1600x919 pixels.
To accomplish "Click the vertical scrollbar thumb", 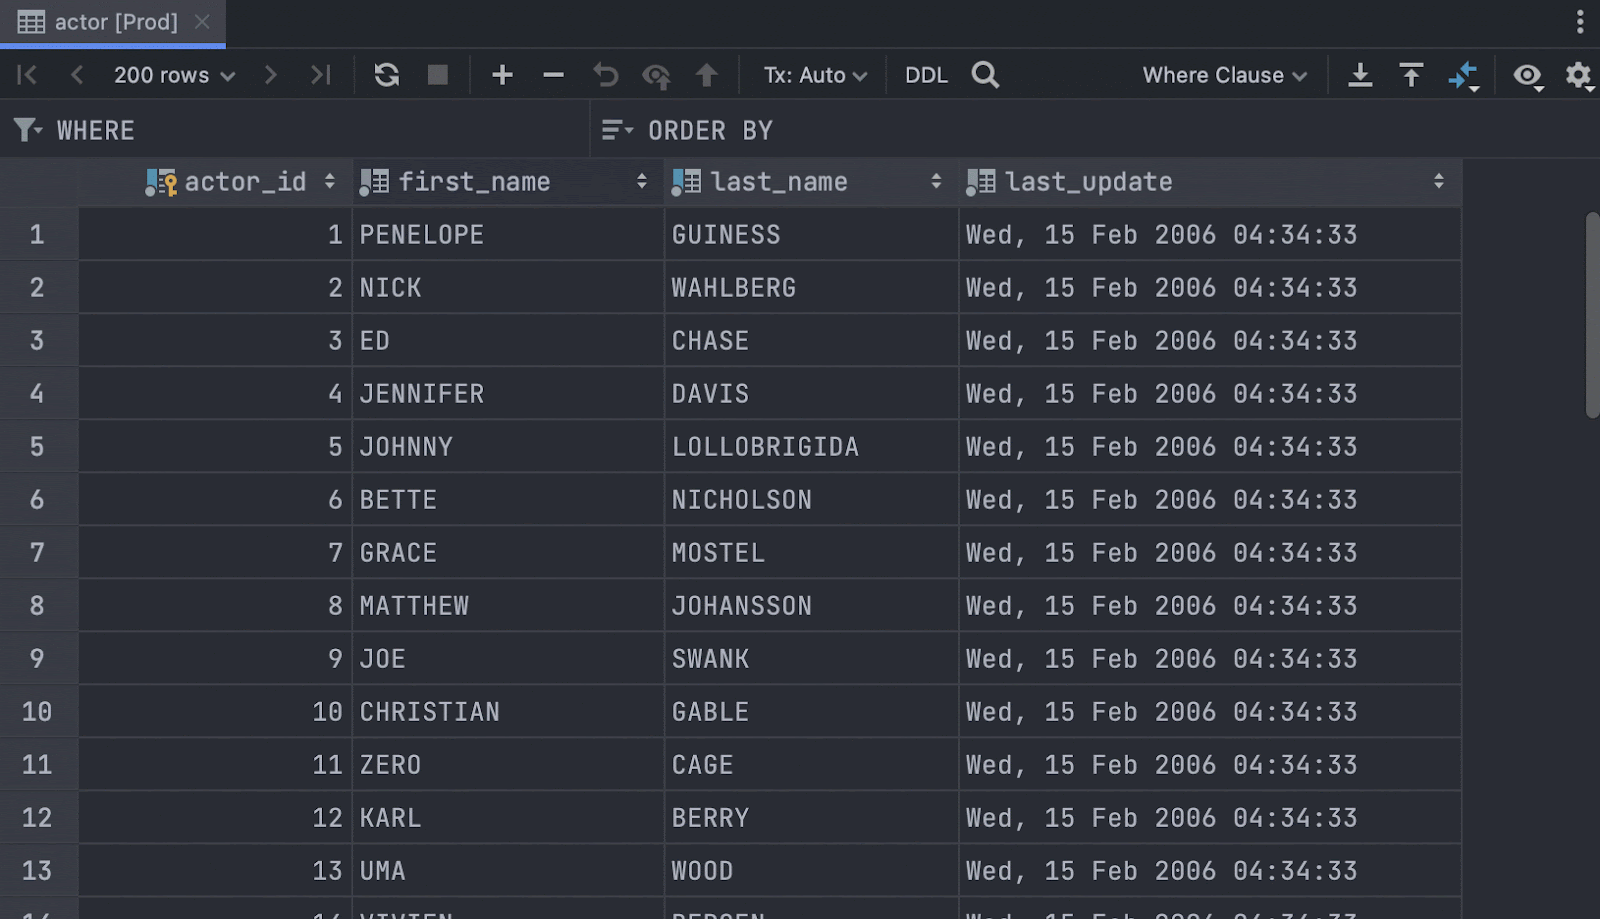I will coord(1592,315).
